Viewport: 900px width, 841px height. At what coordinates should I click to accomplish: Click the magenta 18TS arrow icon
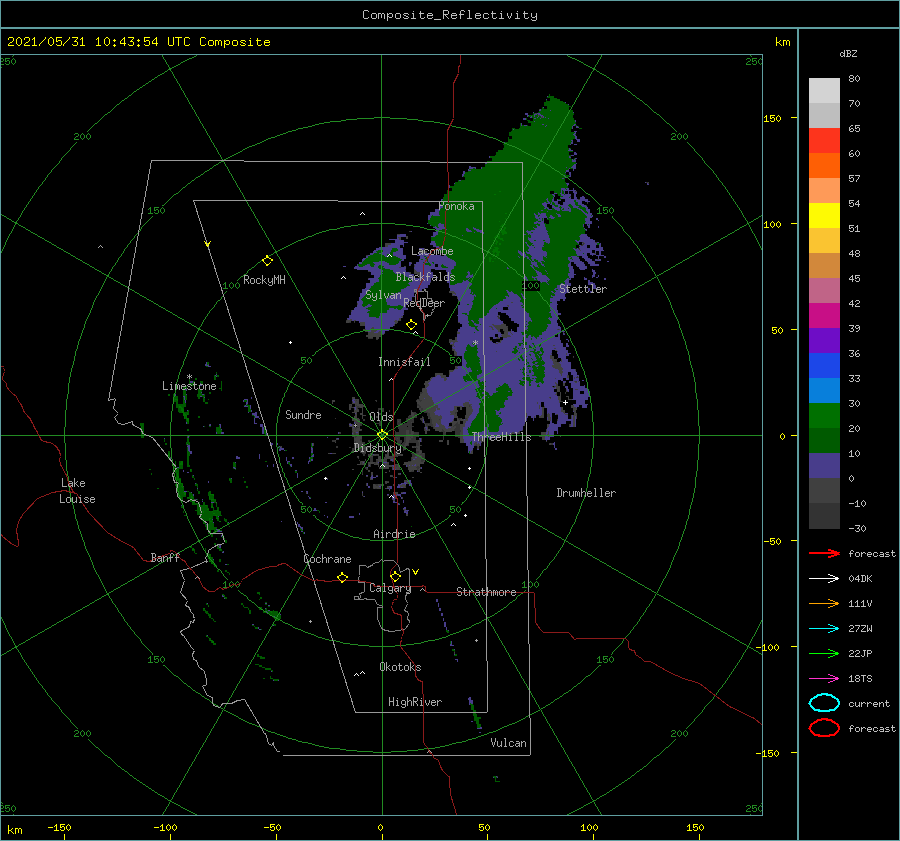(x=824, y=679)
